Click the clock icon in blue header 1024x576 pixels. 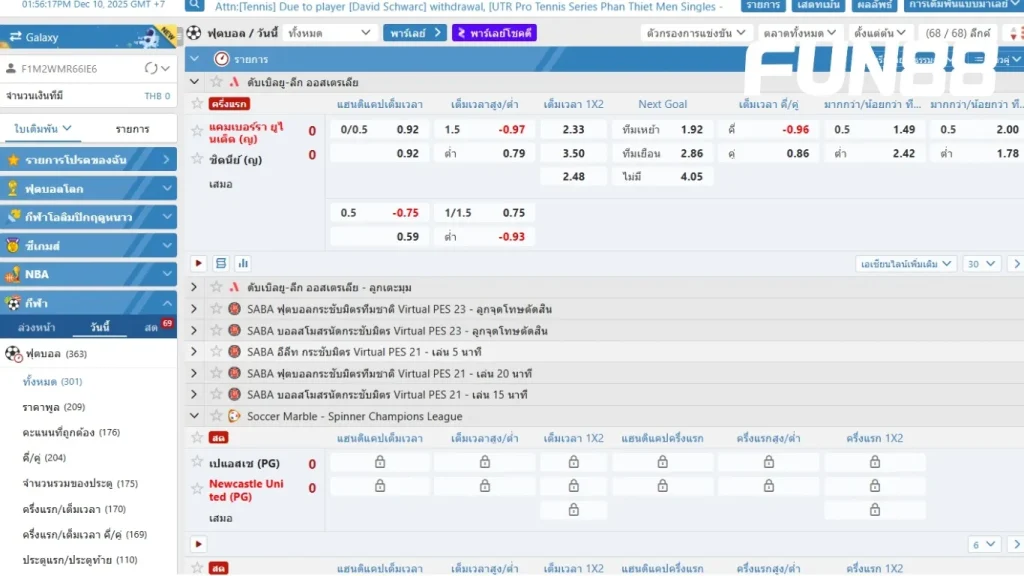coord(221,59)
